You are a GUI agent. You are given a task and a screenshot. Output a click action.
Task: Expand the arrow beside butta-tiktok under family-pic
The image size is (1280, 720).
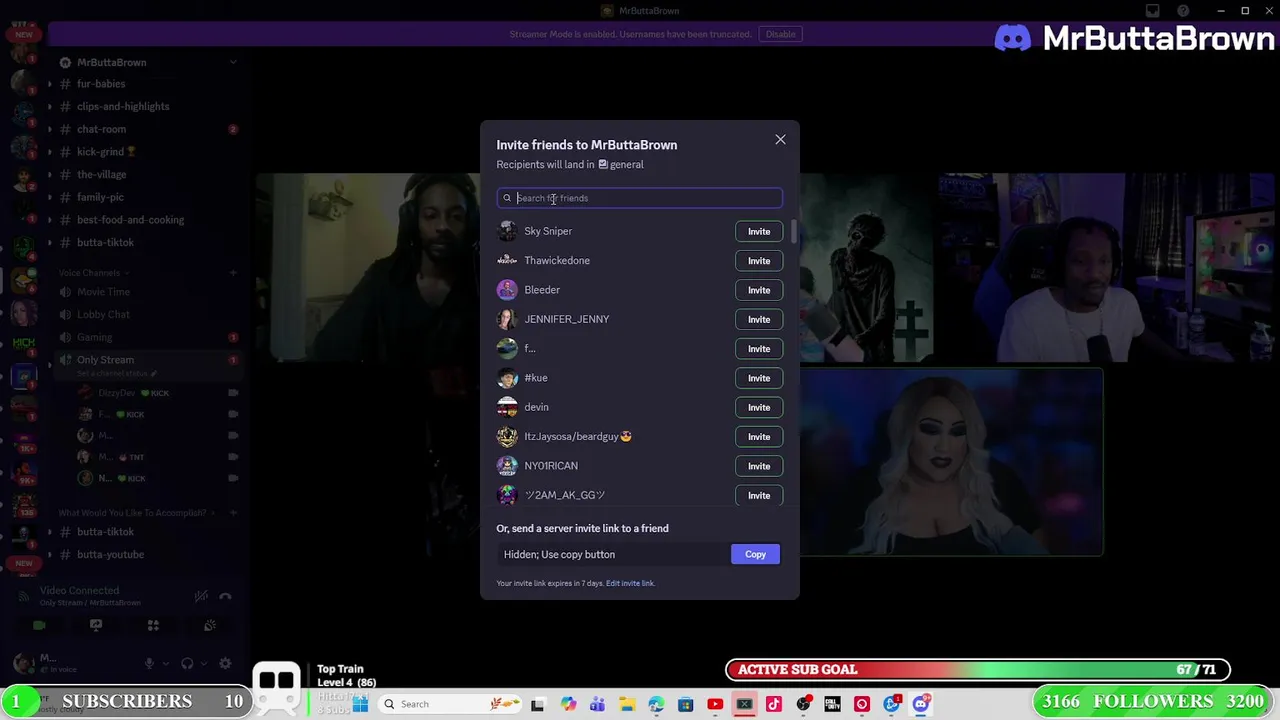[x=49, y=243]
